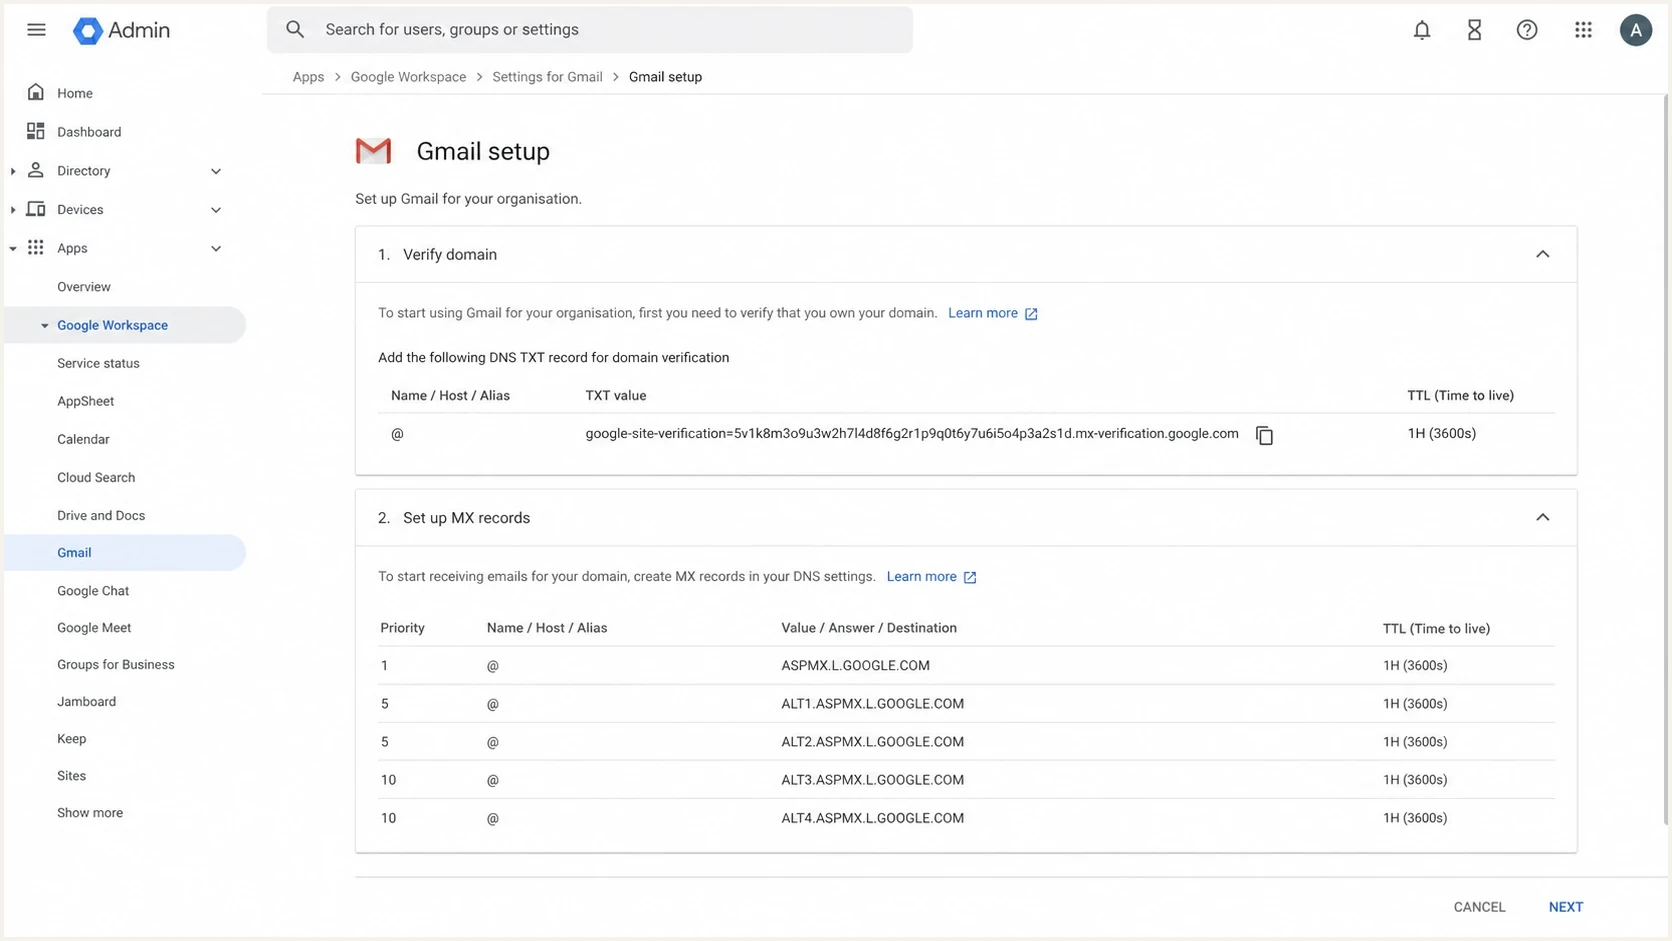Collapse the Set up MX records section
This screenshot has width=1672, height=941.
1543,517
